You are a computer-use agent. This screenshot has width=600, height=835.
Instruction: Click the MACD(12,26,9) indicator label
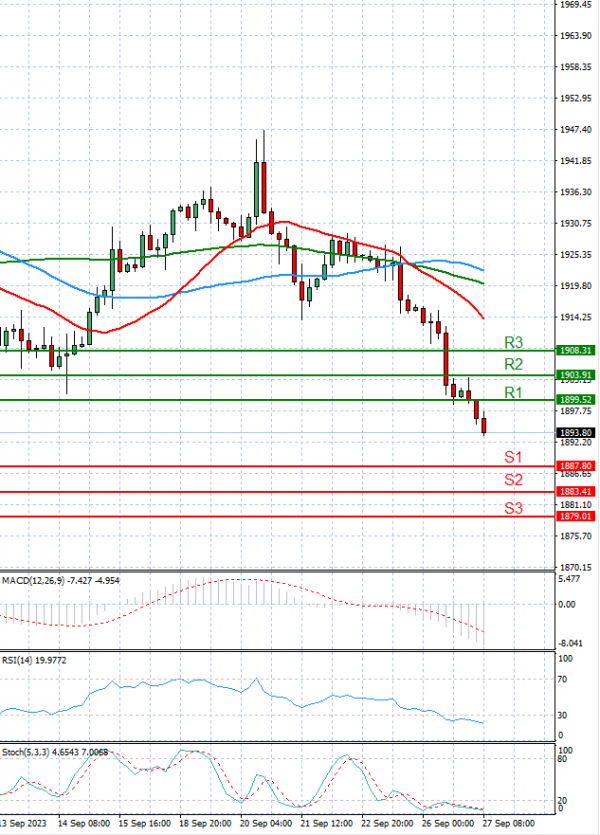61,580
